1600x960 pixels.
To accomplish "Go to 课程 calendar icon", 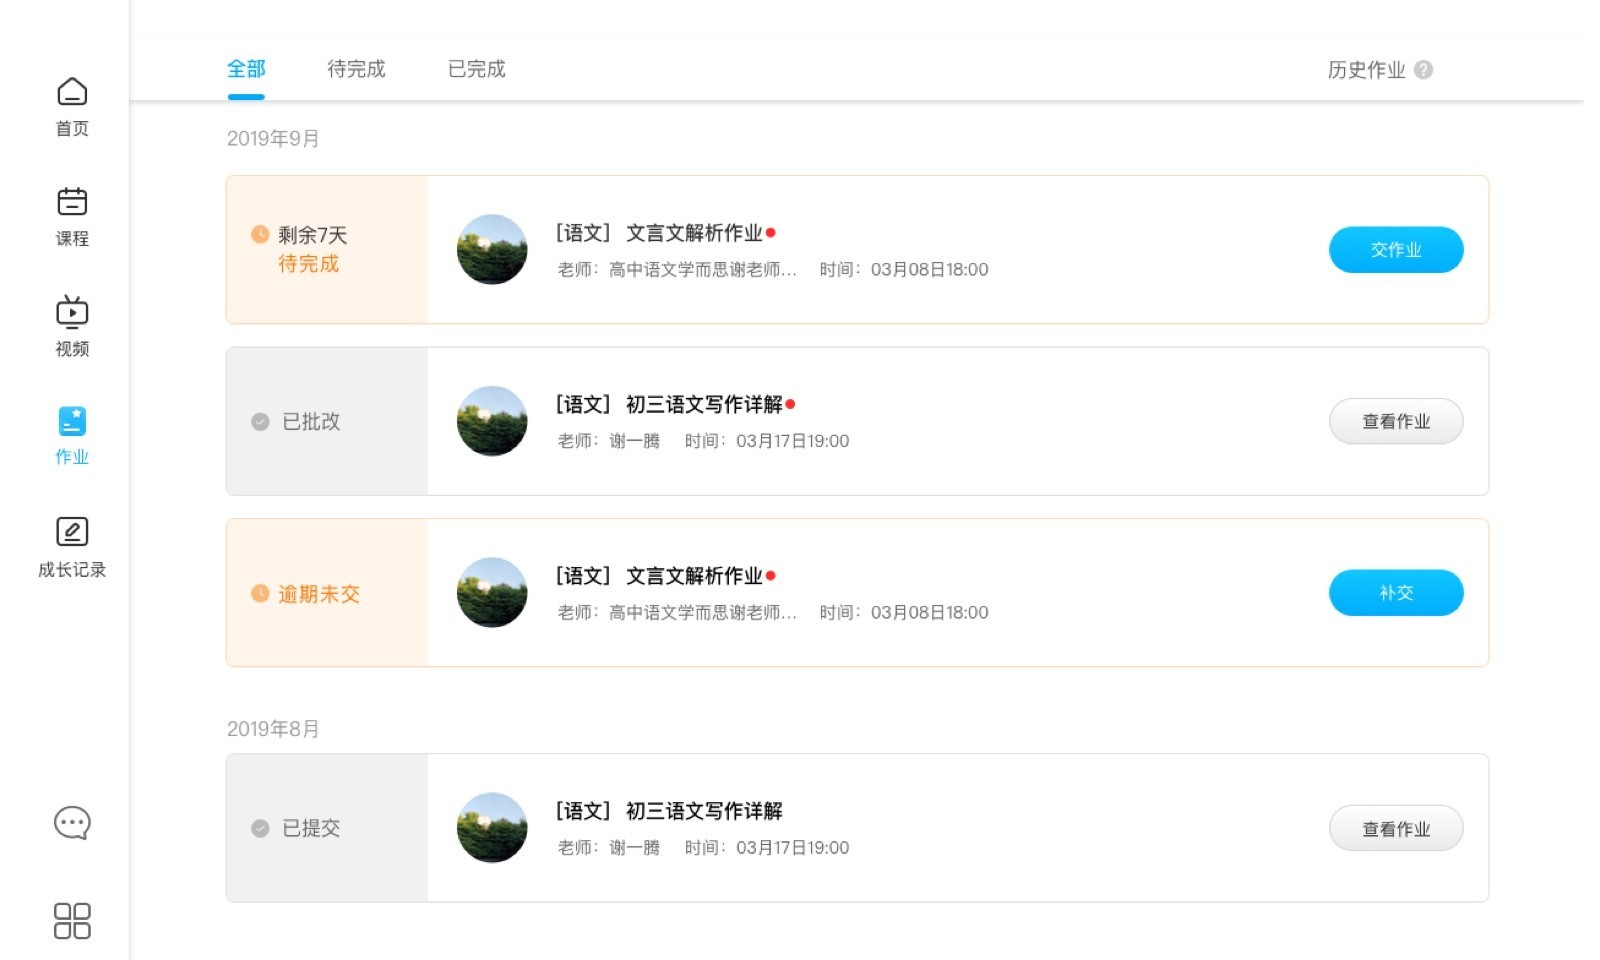I will [72, 203].
